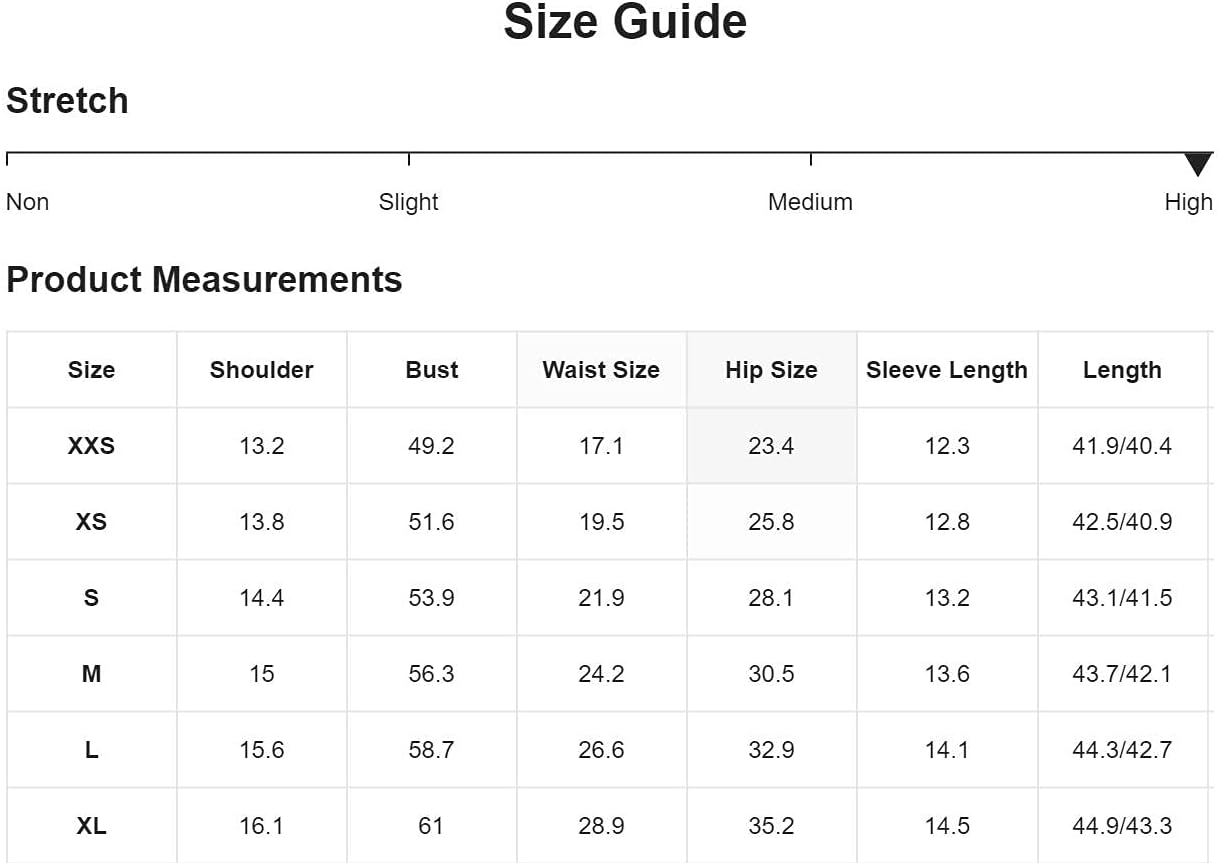Image resolution: width=1219 pixels, height=863 pixels.
Task: Select the XS size row label
Action: coord(91,522)
